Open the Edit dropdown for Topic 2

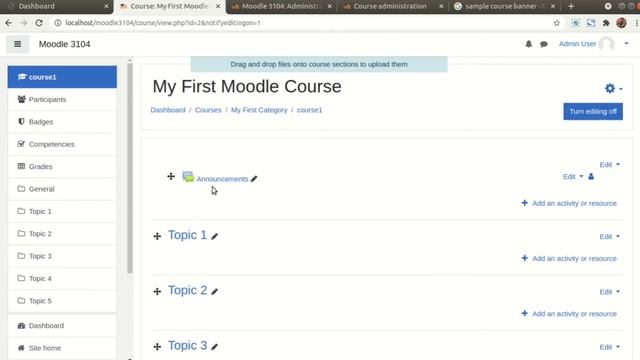point(609,292)
